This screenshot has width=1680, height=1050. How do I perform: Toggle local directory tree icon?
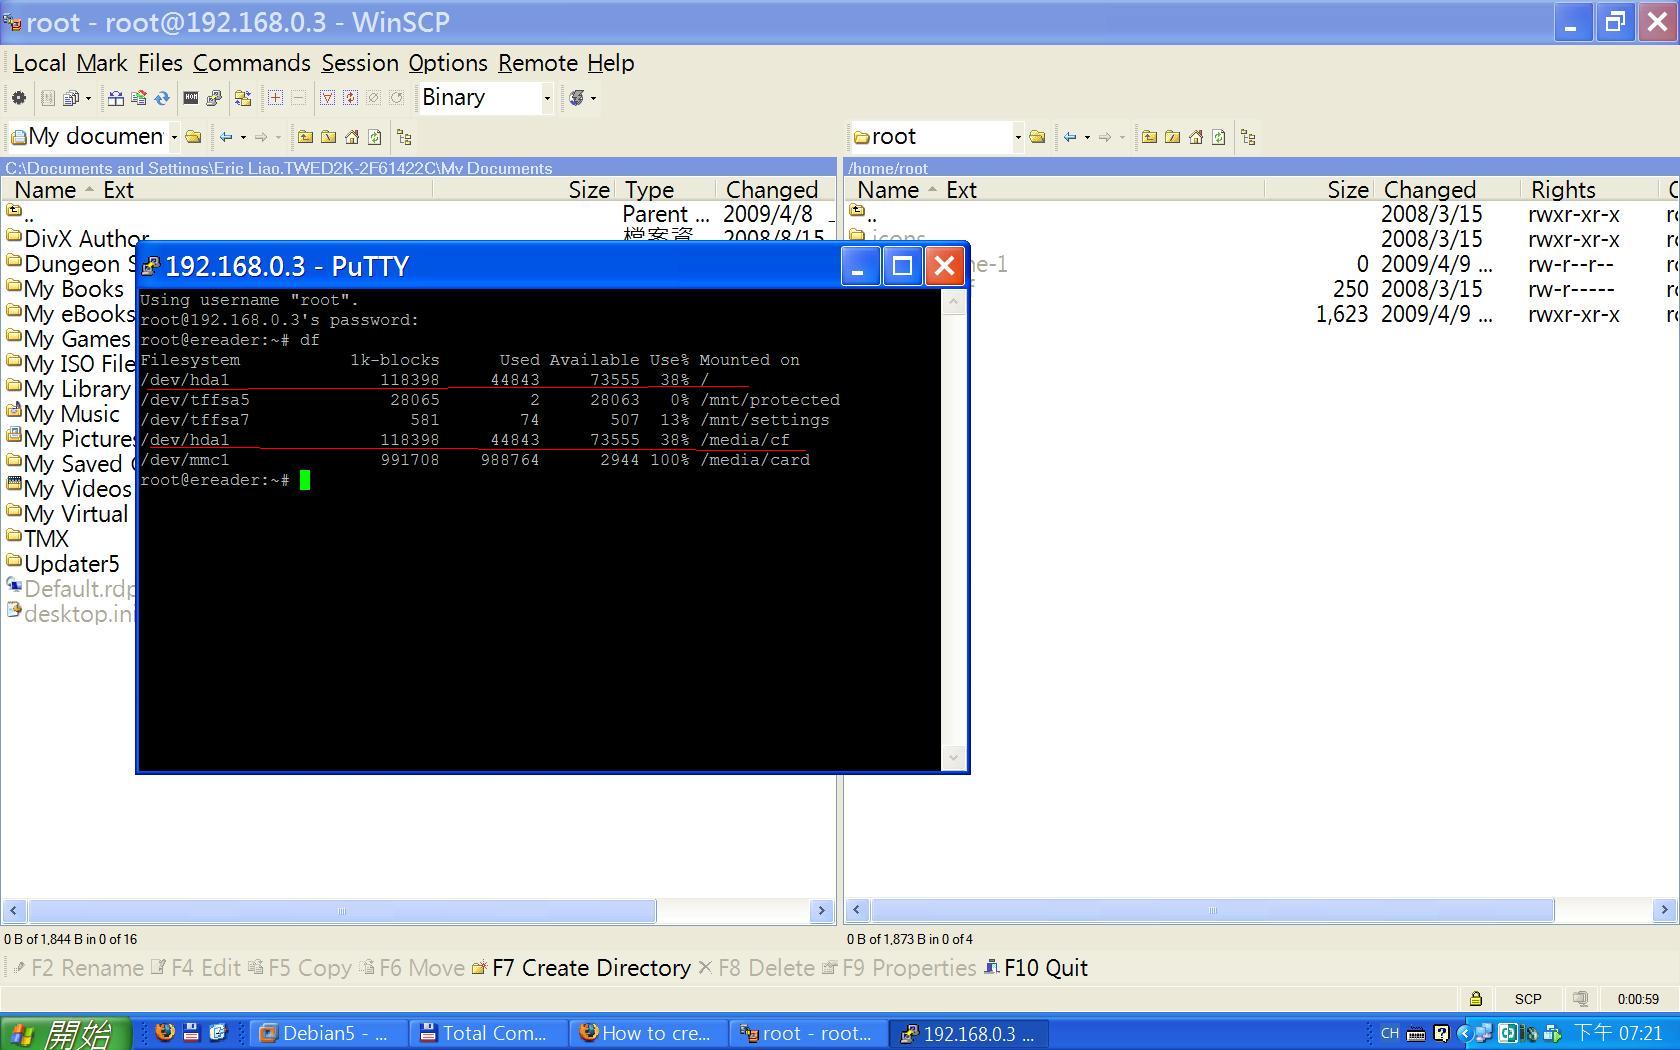pos(404,137)
